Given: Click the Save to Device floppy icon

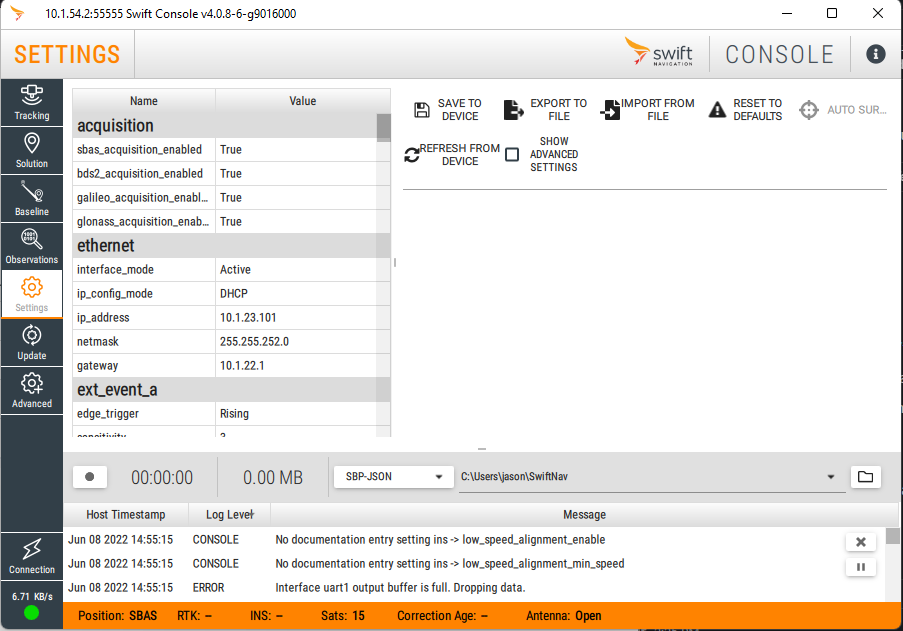Looking at the screenshot, I should tap(422, 109).
